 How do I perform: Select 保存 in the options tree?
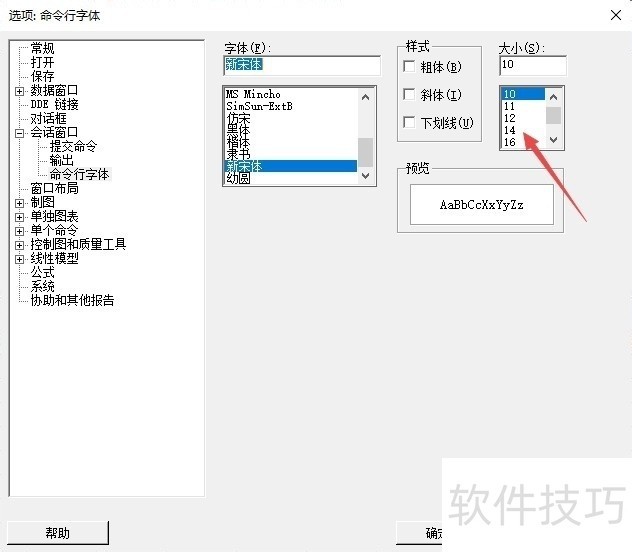(x=42, y=76)
